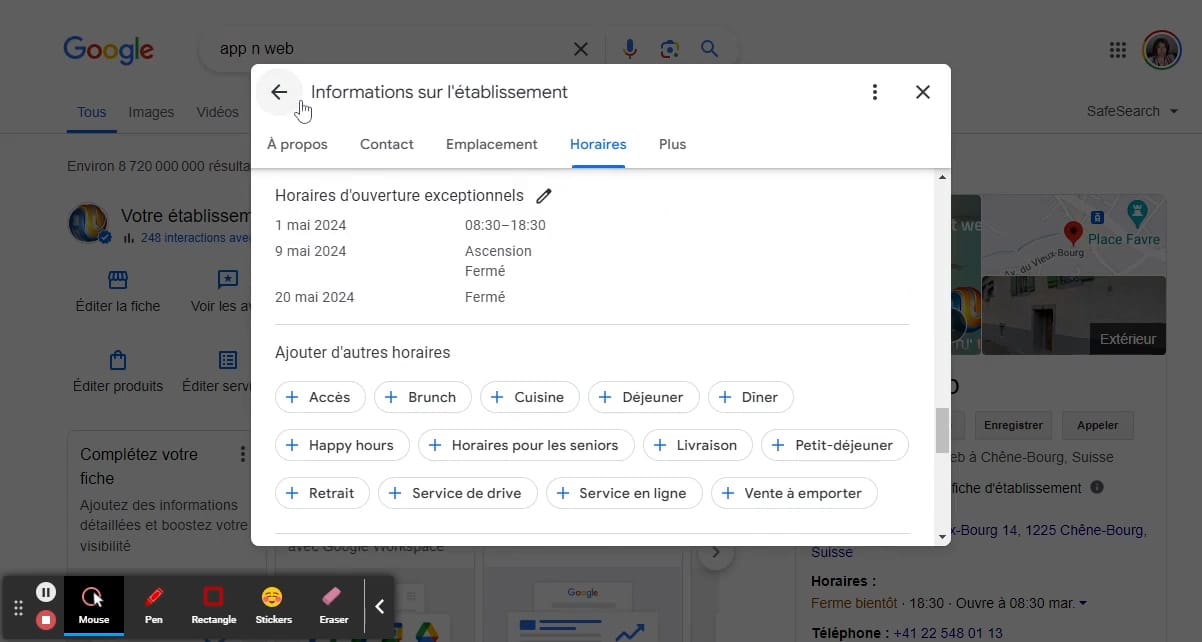Start voice search with the microphone icon

point(630,49)
